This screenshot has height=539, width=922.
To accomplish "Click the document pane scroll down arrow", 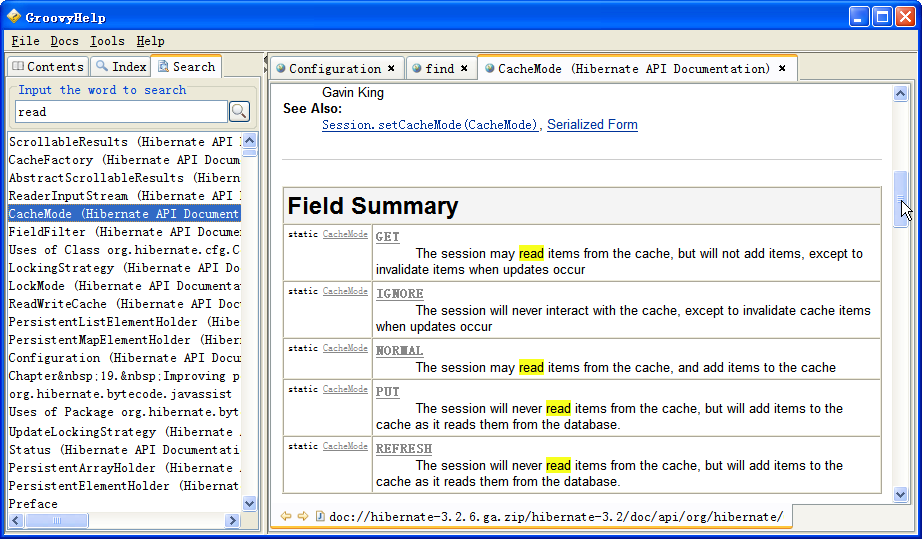I will (900, 494).
